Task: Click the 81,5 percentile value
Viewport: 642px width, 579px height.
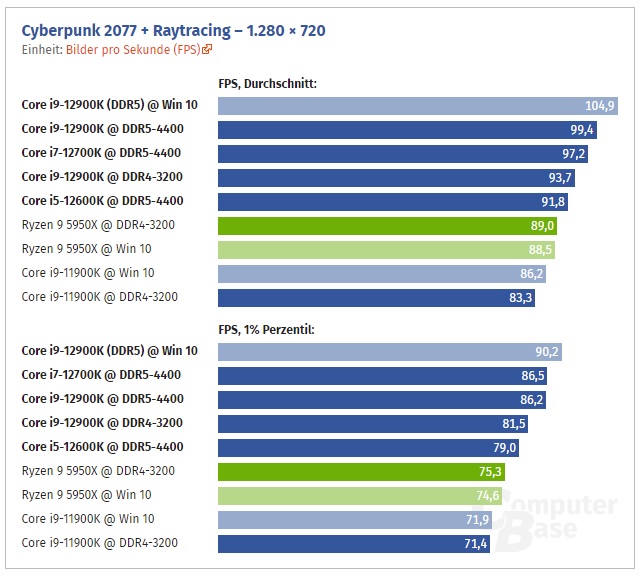Action: click(x=514, y=424)
